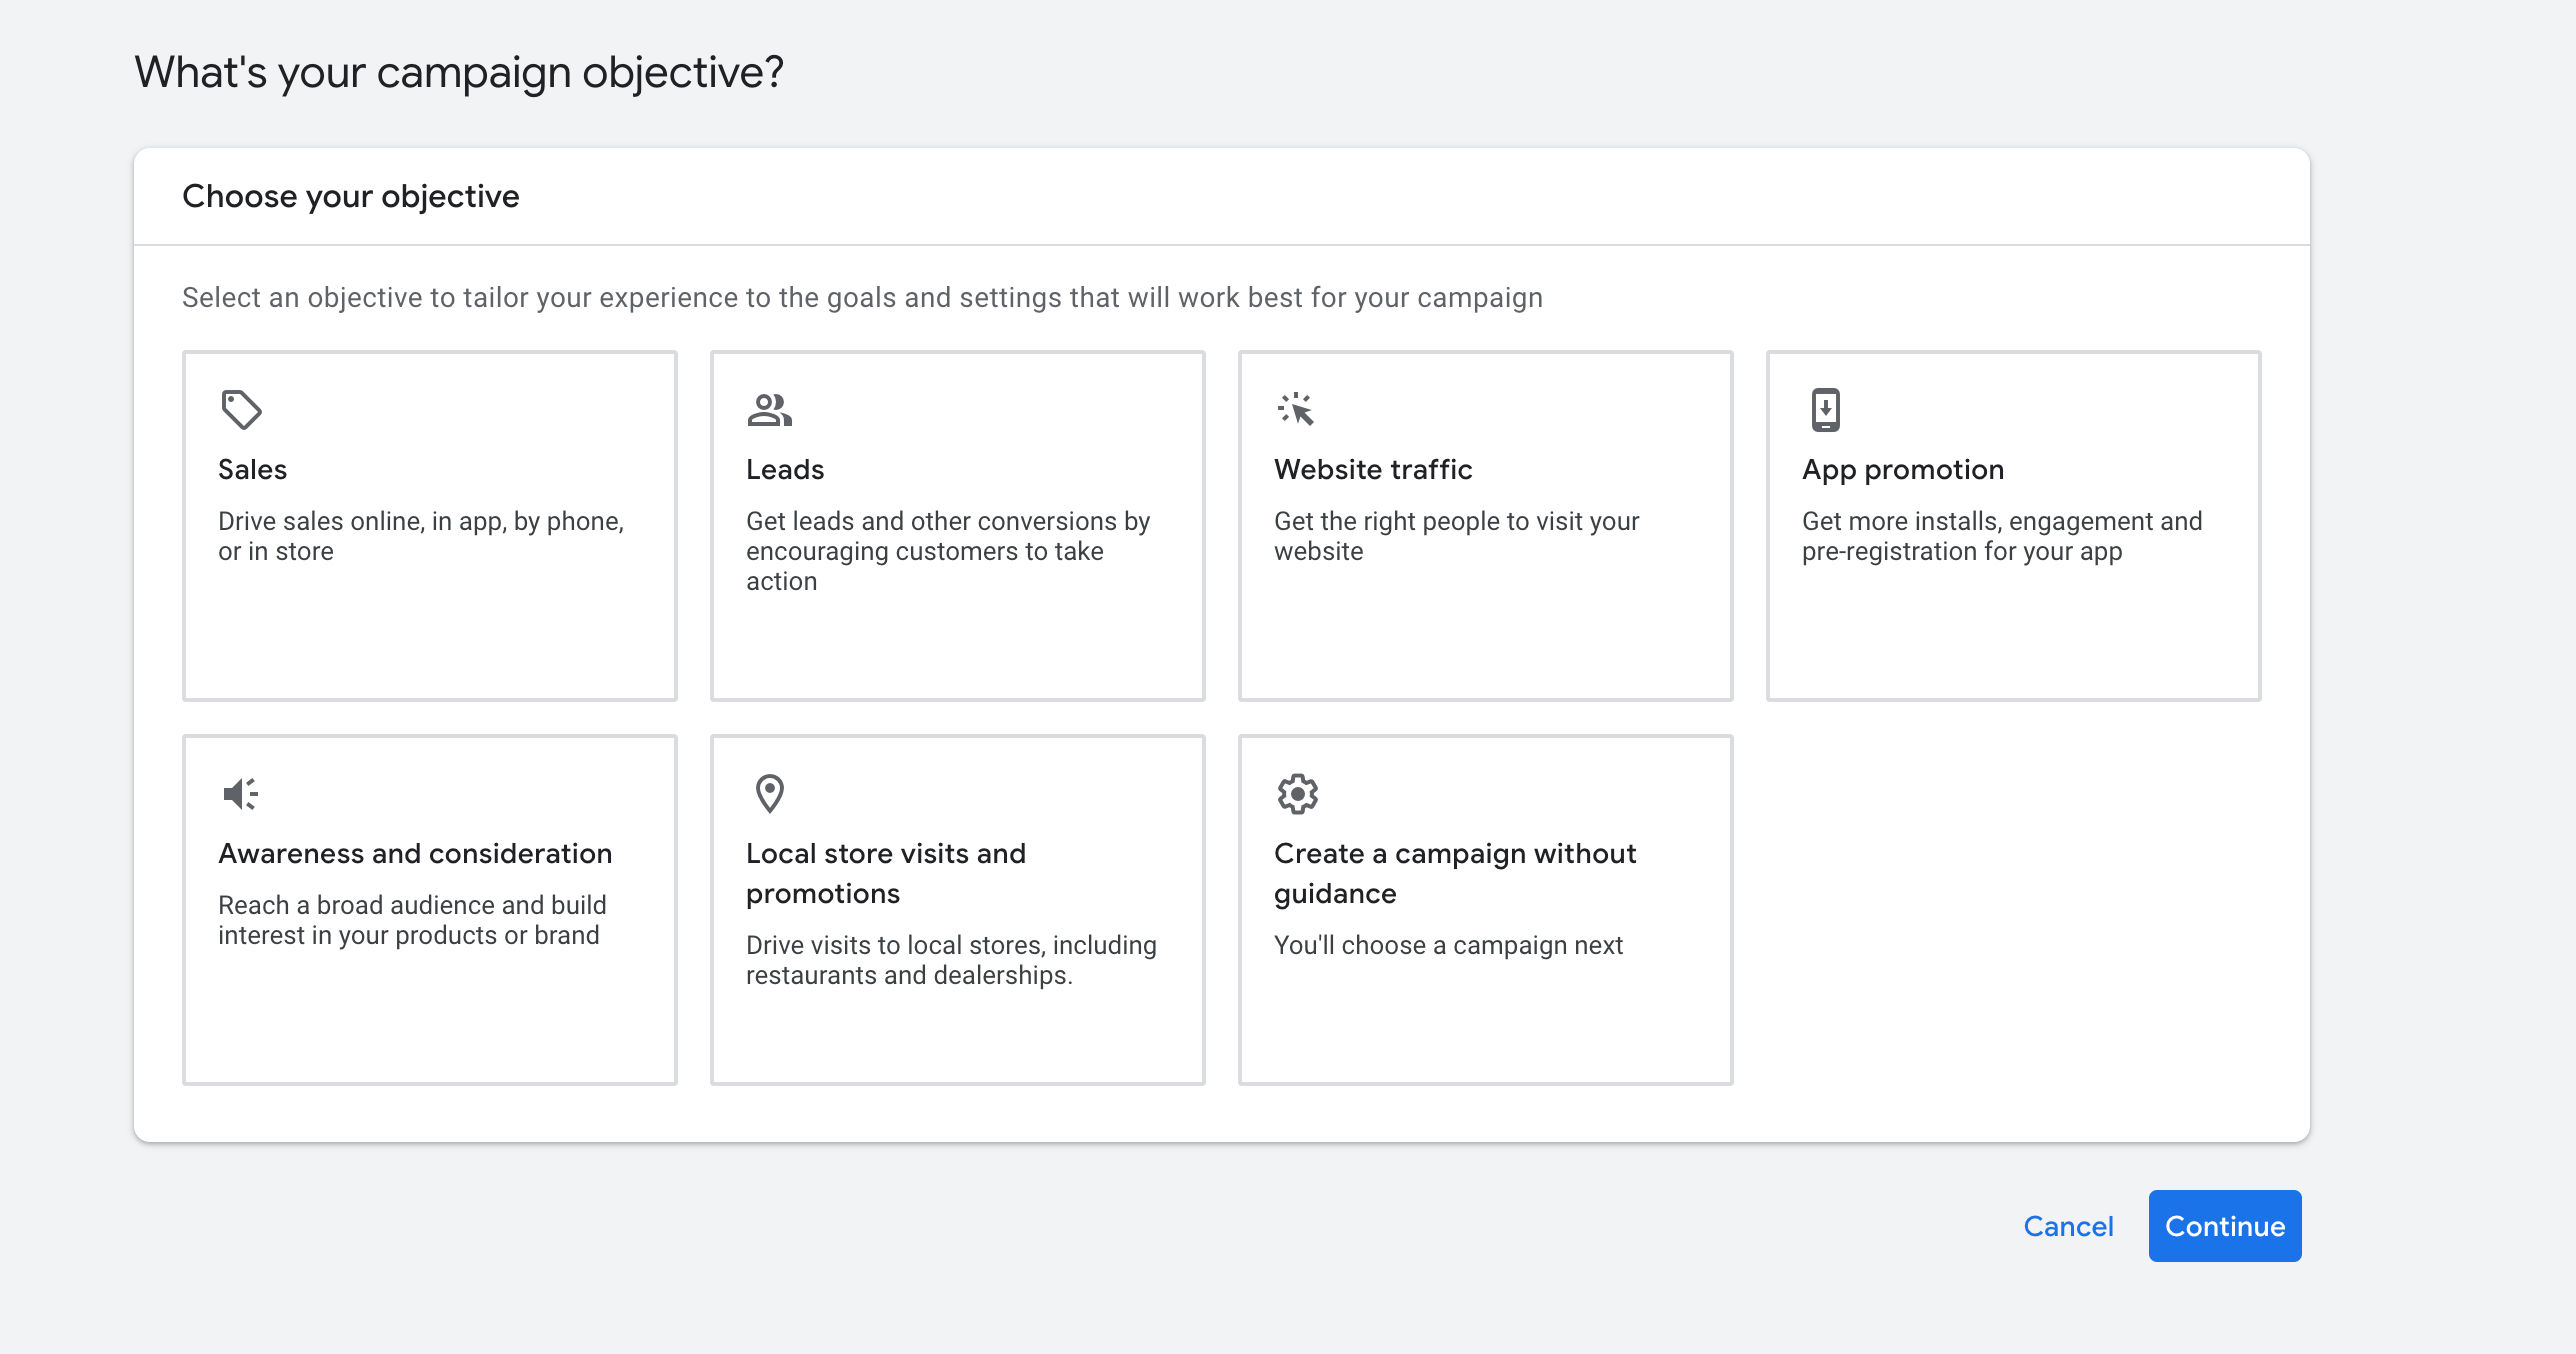
Task: Click 'Drive sales online' description text
Action: pyautogui.click(x=420, y=536)
